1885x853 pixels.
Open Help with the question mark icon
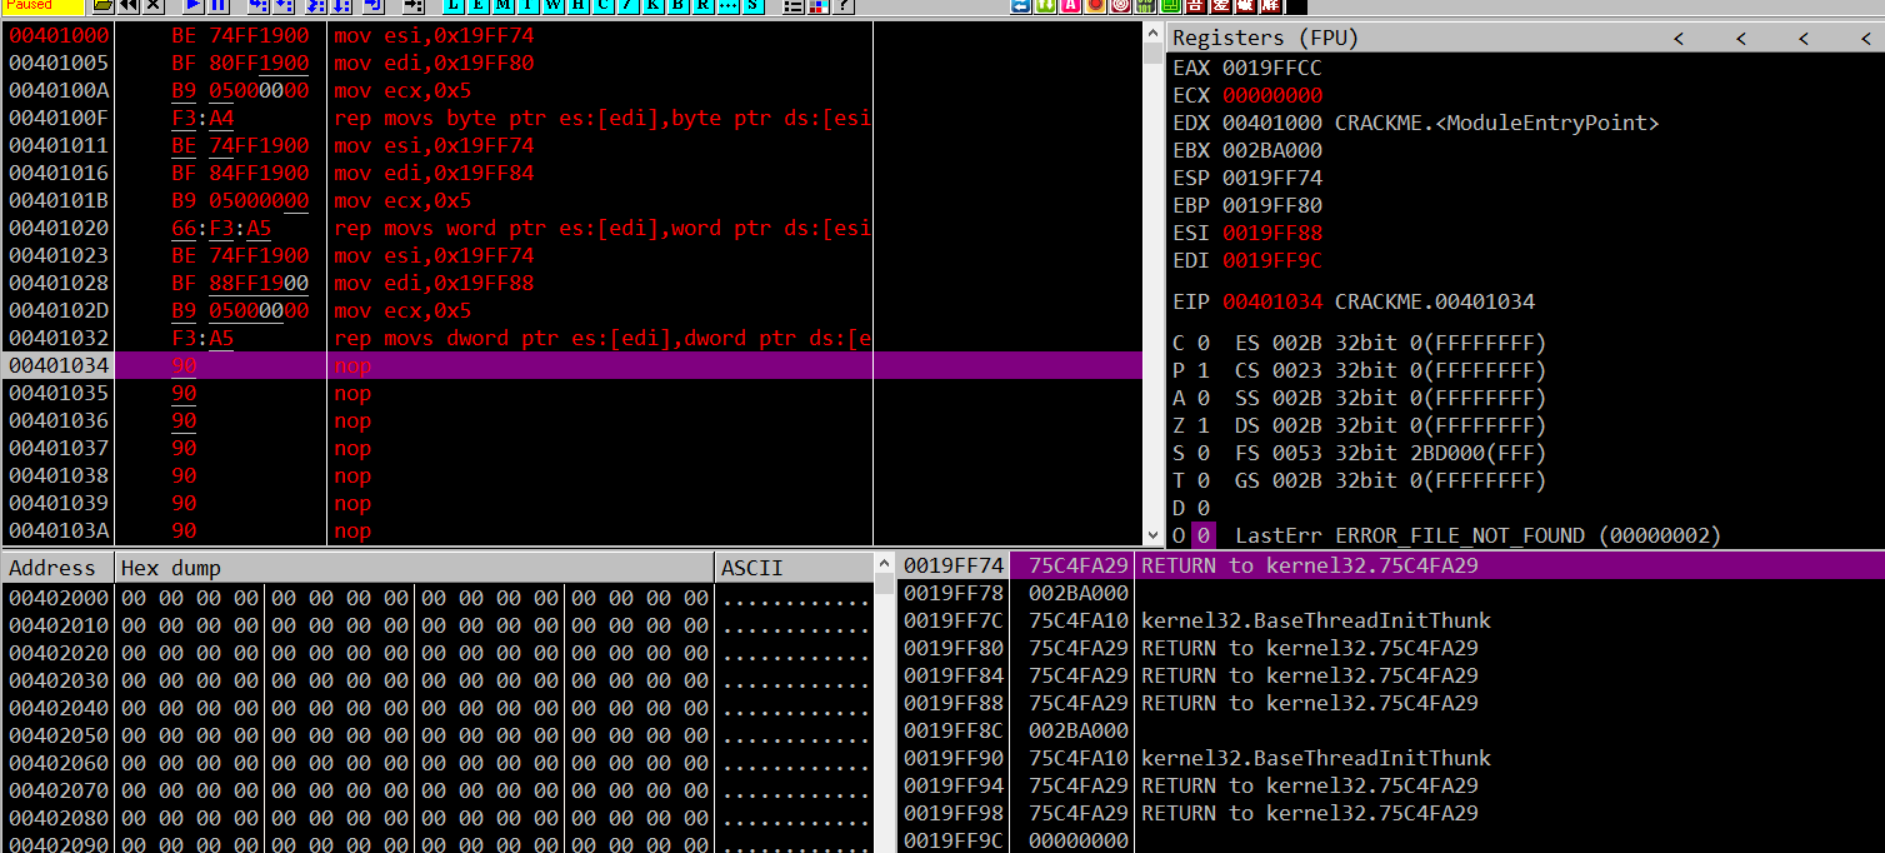tap(843, 5)
